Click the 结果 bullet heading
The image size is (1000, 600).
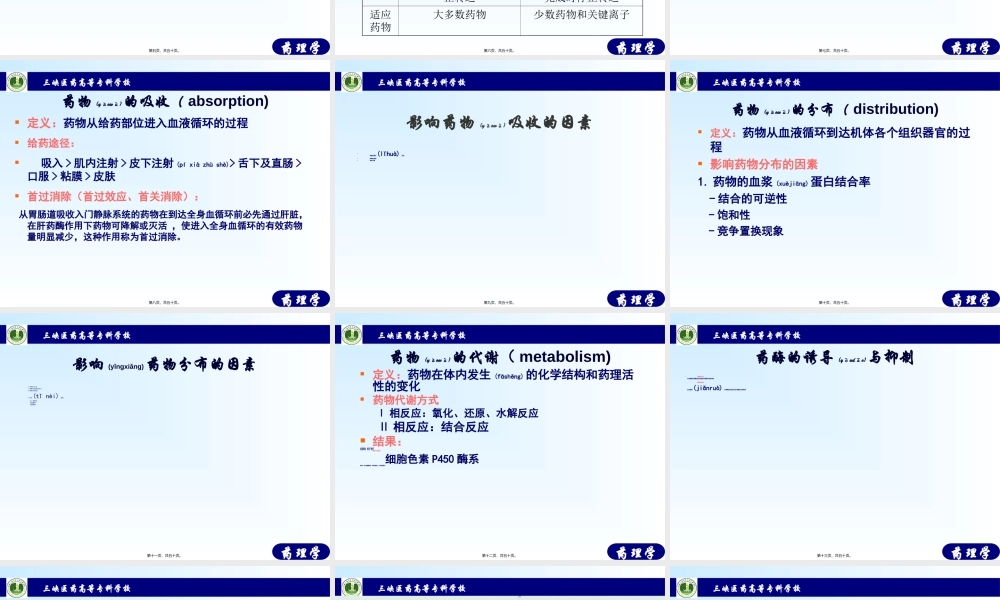[387, 441]
